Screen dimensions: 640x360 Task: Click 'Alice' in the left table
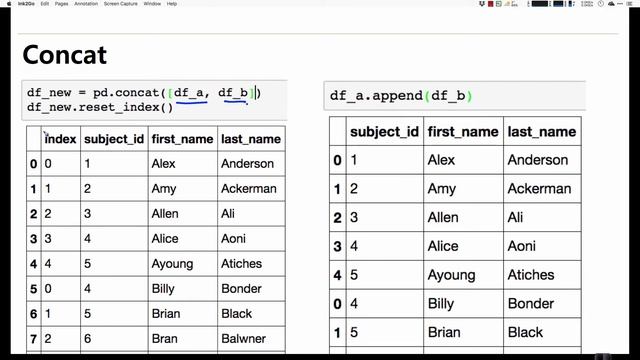click(165, 238)
